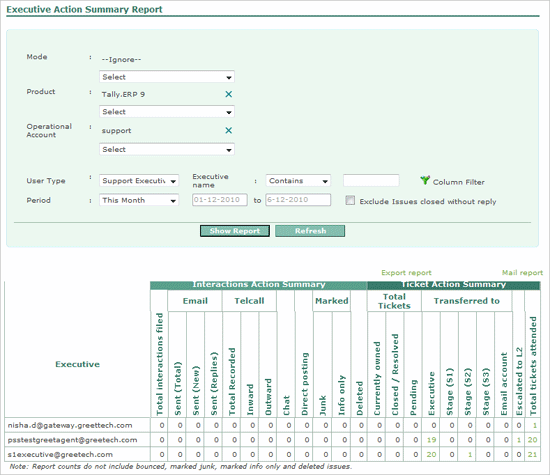The height and width of the screenshot is (475, 550).
Task: Click Total interactions filed column header
Action: pyautogui.click(x=160, y=364)
